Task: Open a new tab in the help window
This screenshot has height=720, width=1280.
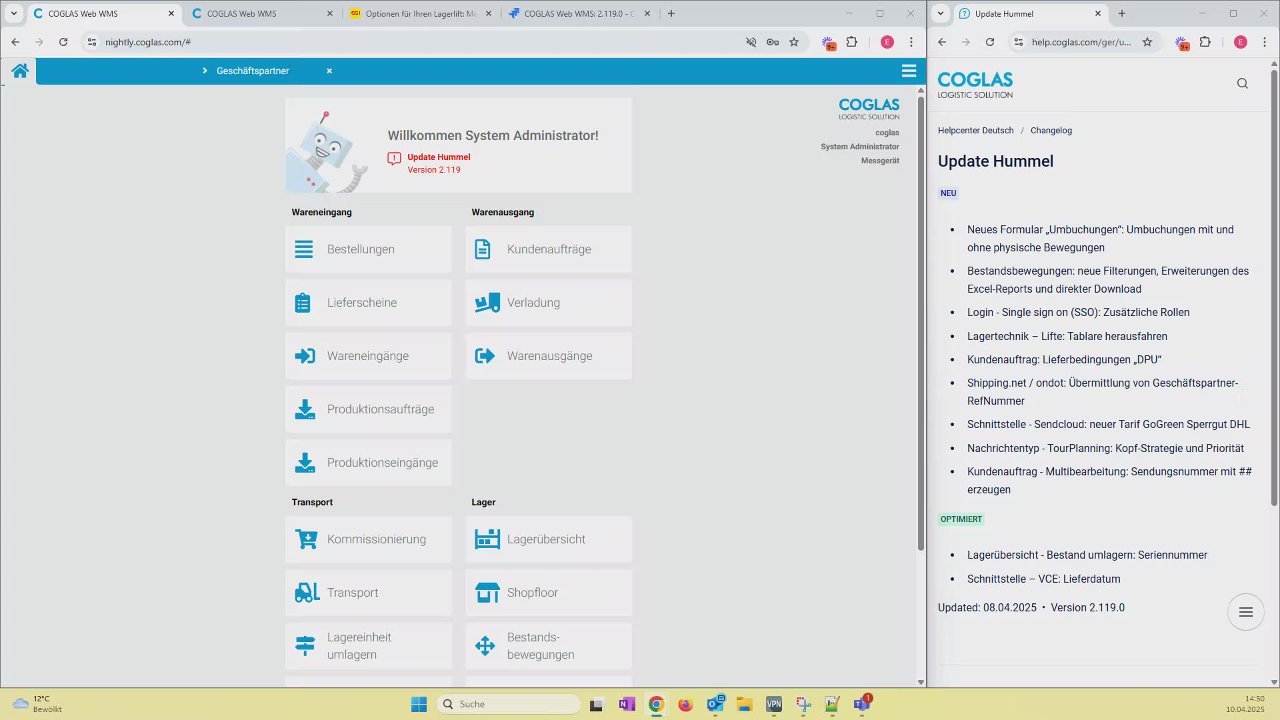Action: (1122, 14)
